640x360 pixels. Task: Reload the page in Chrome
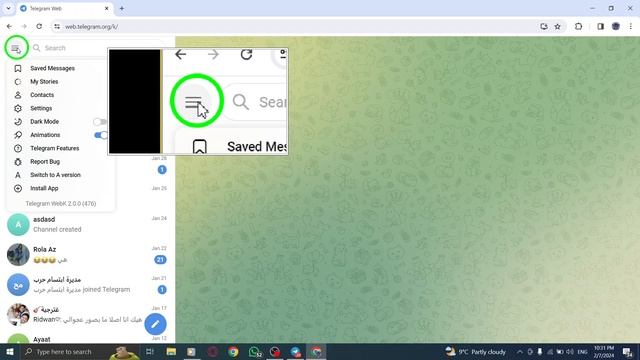click(x=39, y=27)
